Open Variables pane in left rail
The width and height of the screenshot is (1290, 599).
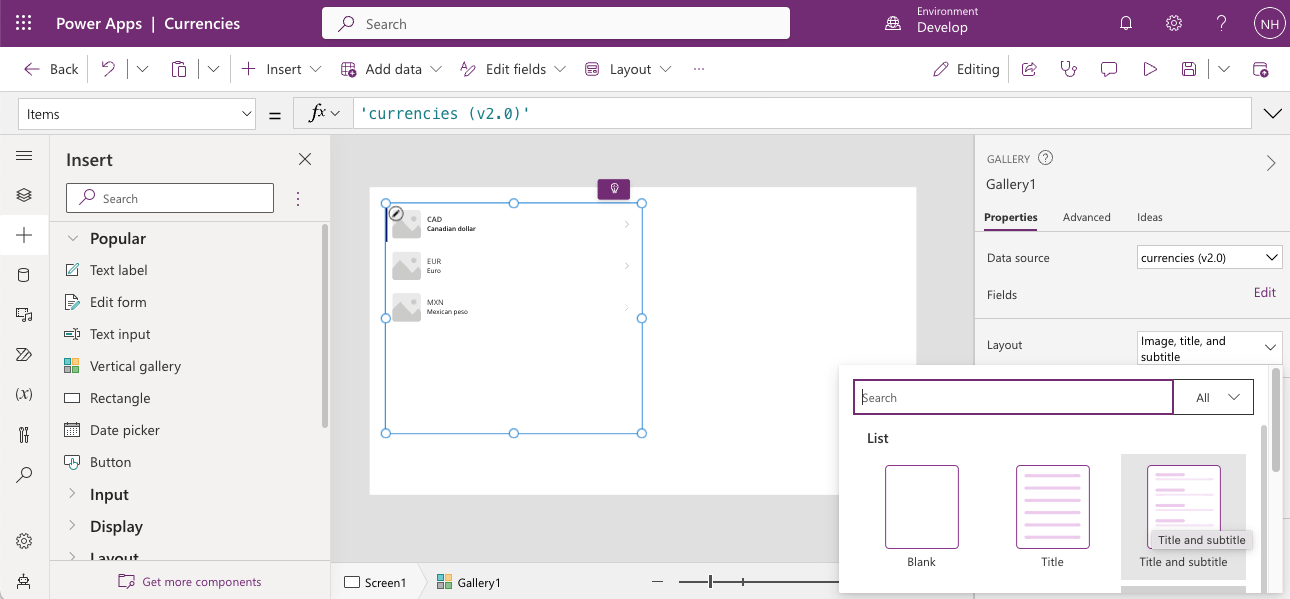point(24,394)
